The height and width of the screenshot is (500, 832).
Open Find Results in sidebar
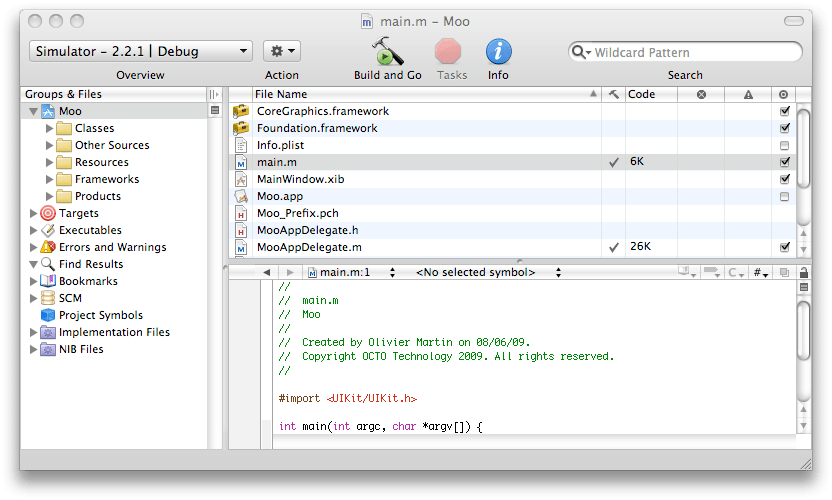point(90,264)
